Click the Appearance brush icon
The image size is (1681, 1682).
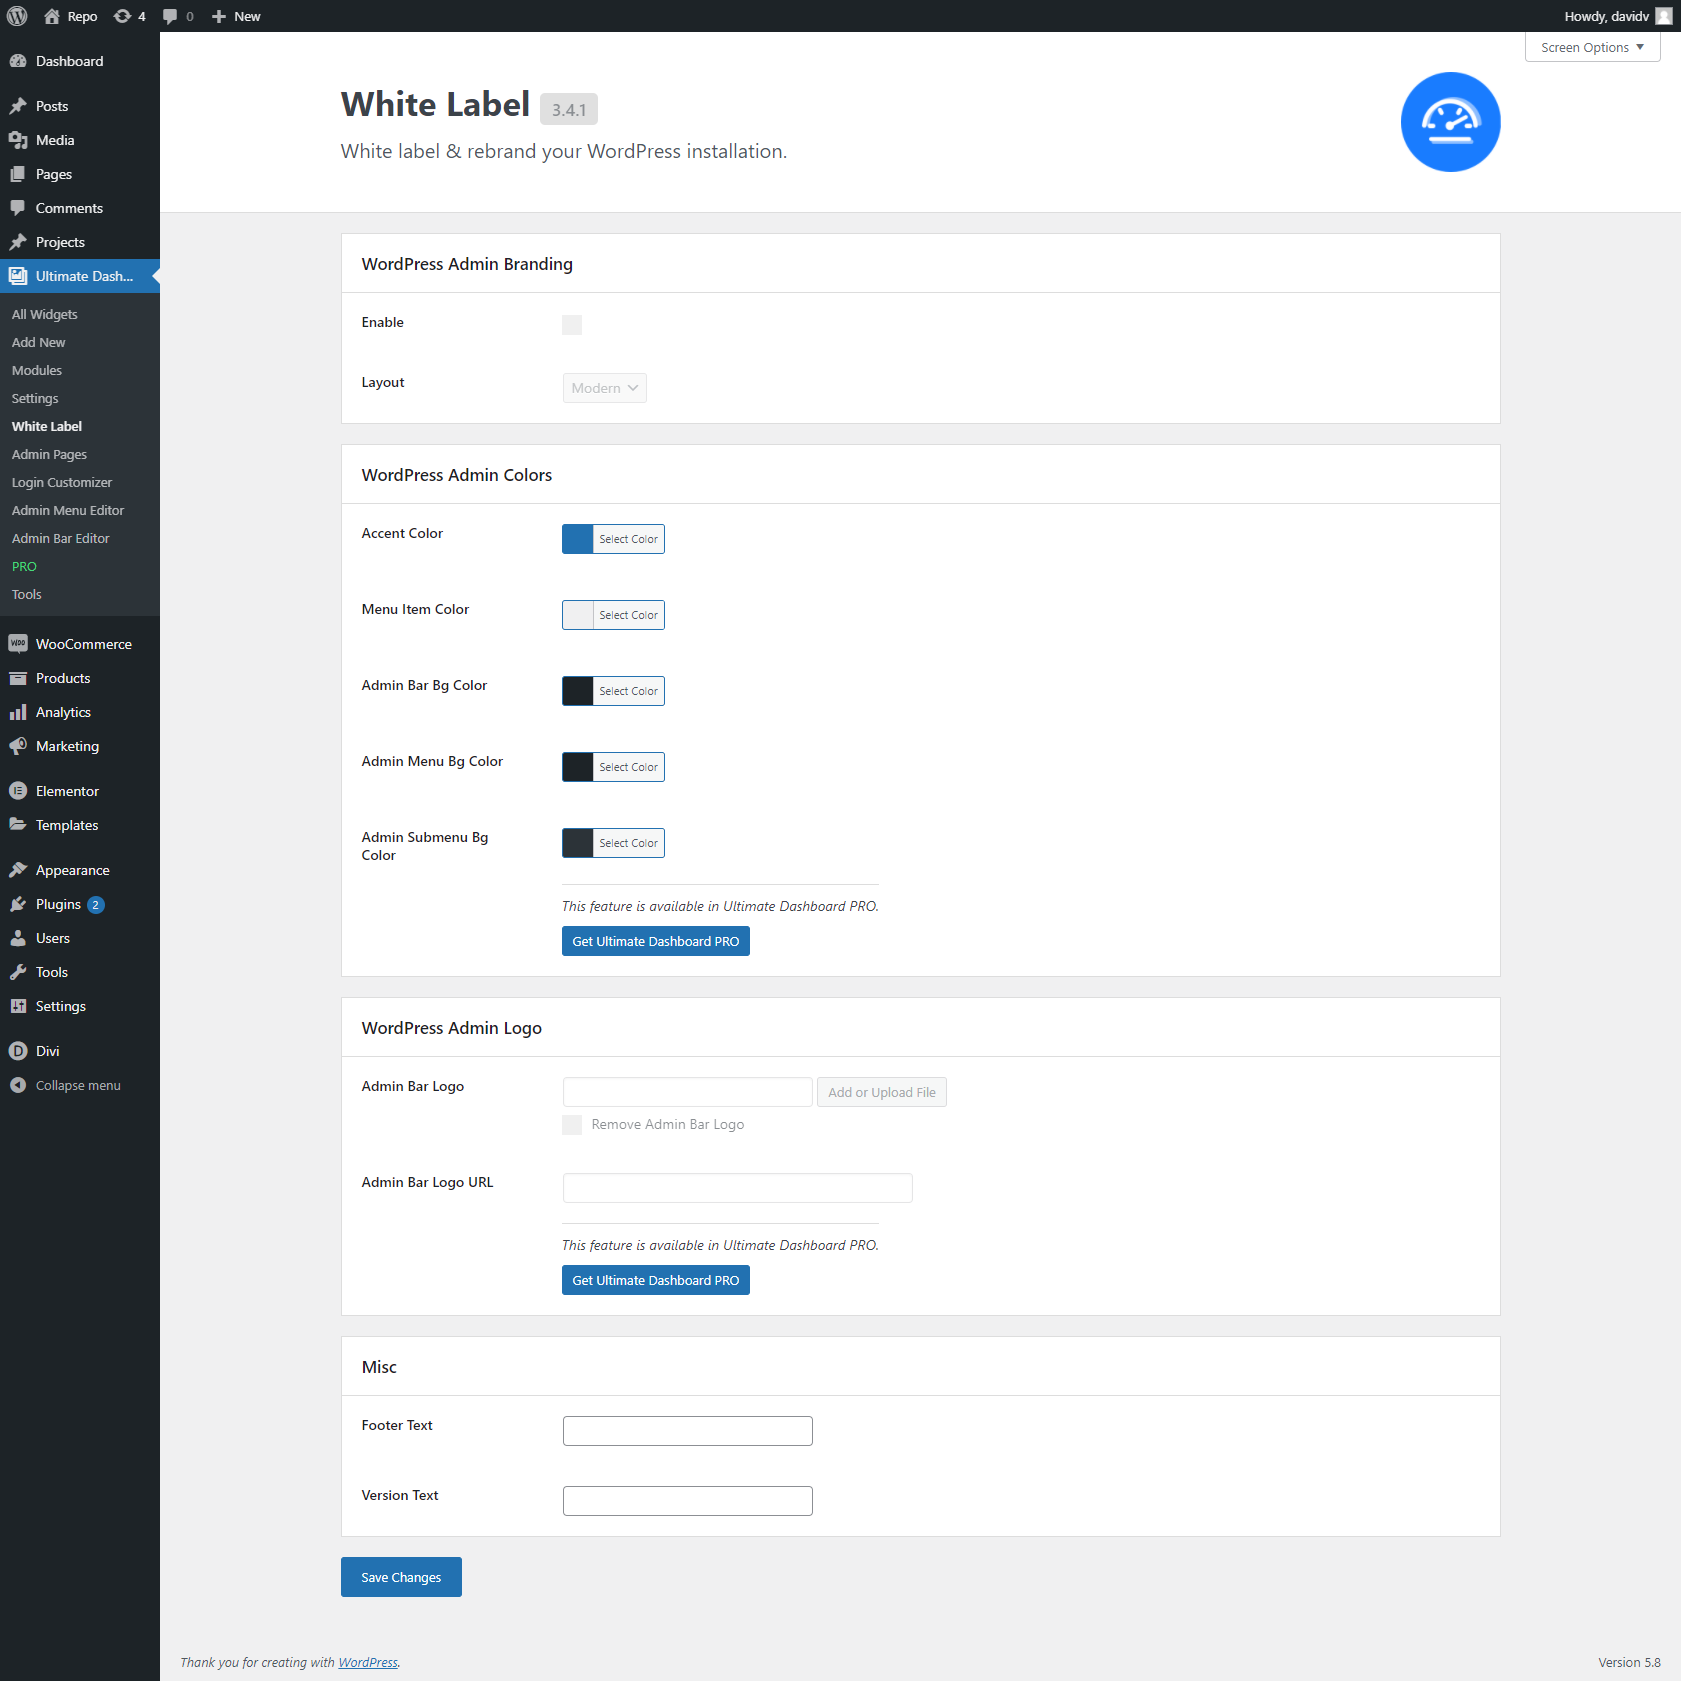(18, 870)
